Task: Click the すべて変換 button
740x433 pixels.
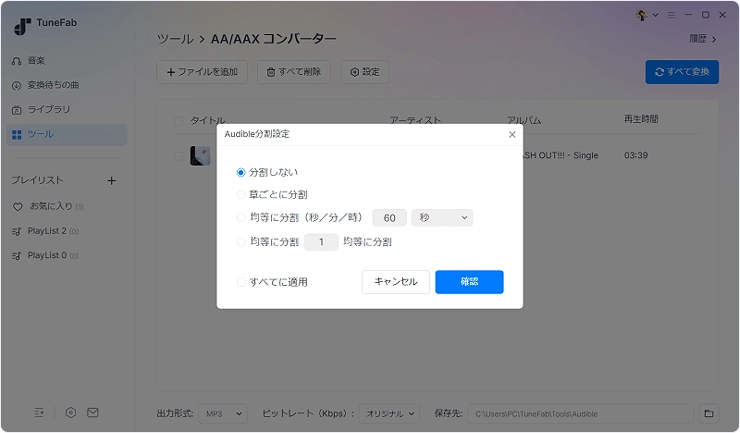Action: pyautogui.click(x=682, y=72)
